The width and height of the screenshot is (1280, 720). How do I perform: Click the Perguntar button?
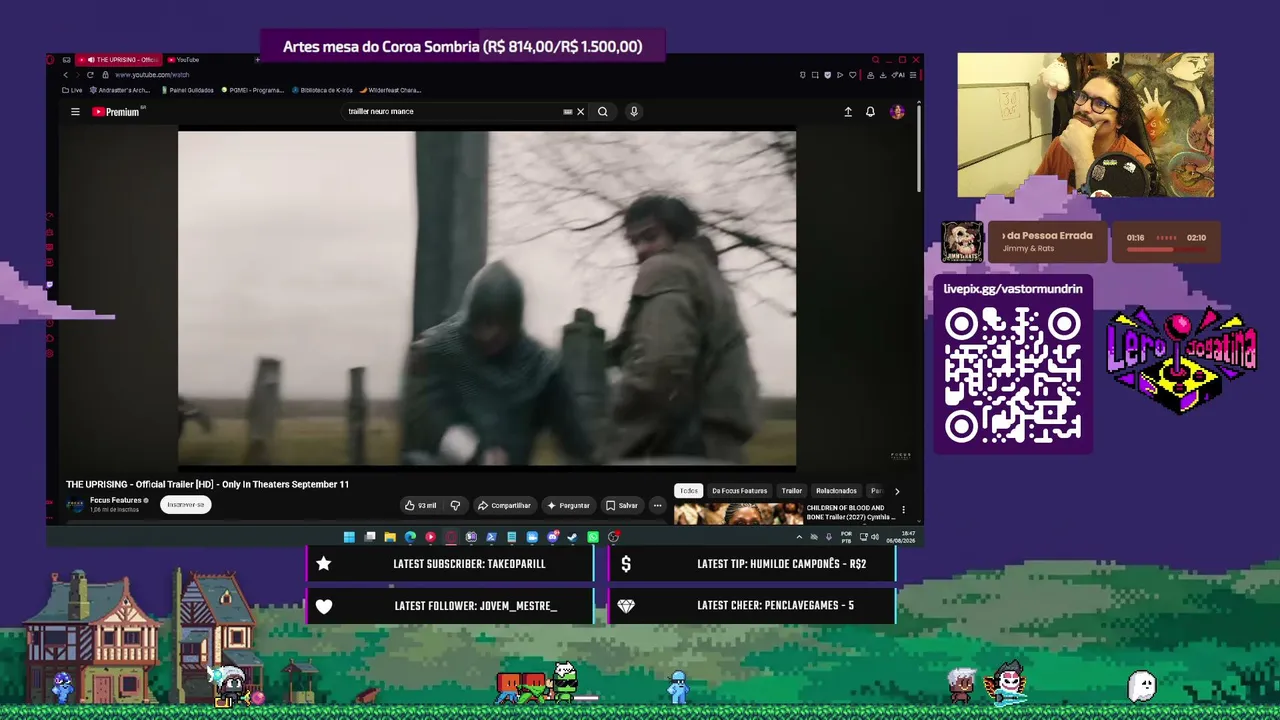[568, 505]
